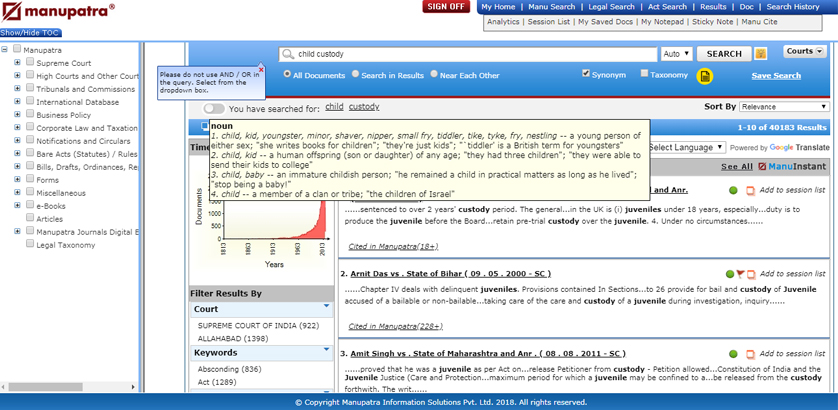Image resolution: width=838 pixels, height=410 pixels.
Task: Toggle the Synonym checkbox
Action: 586,73
